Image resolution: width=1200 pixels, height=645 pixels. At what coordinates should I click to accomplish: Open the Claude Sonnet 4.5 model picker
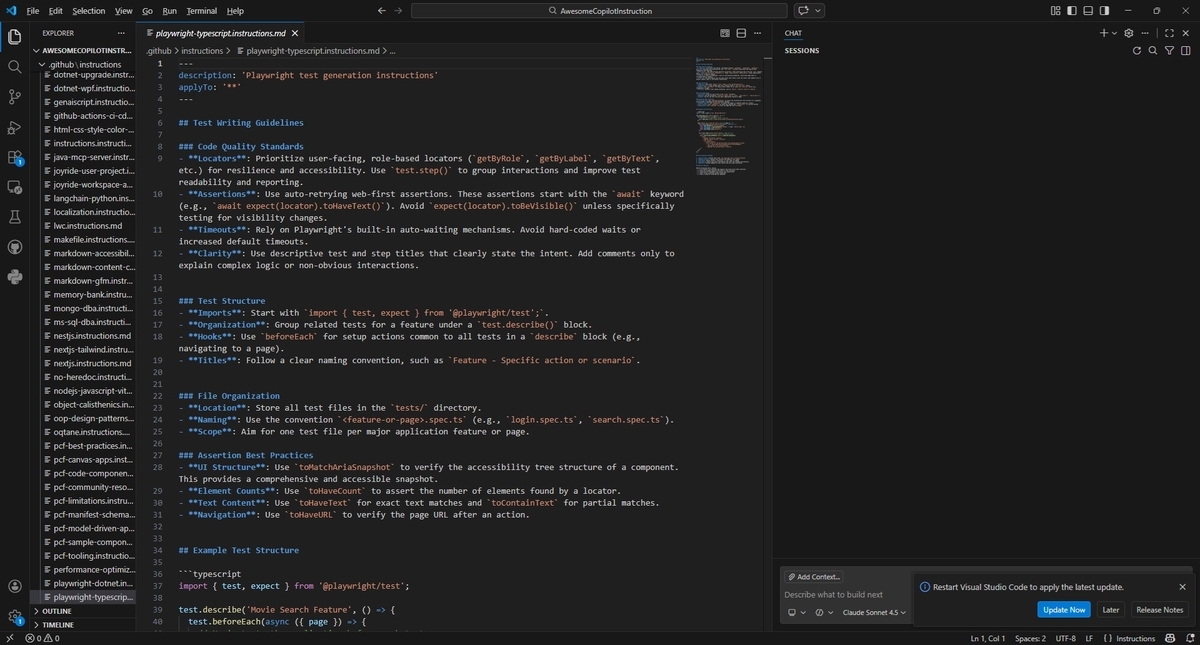tap(875, 612)
